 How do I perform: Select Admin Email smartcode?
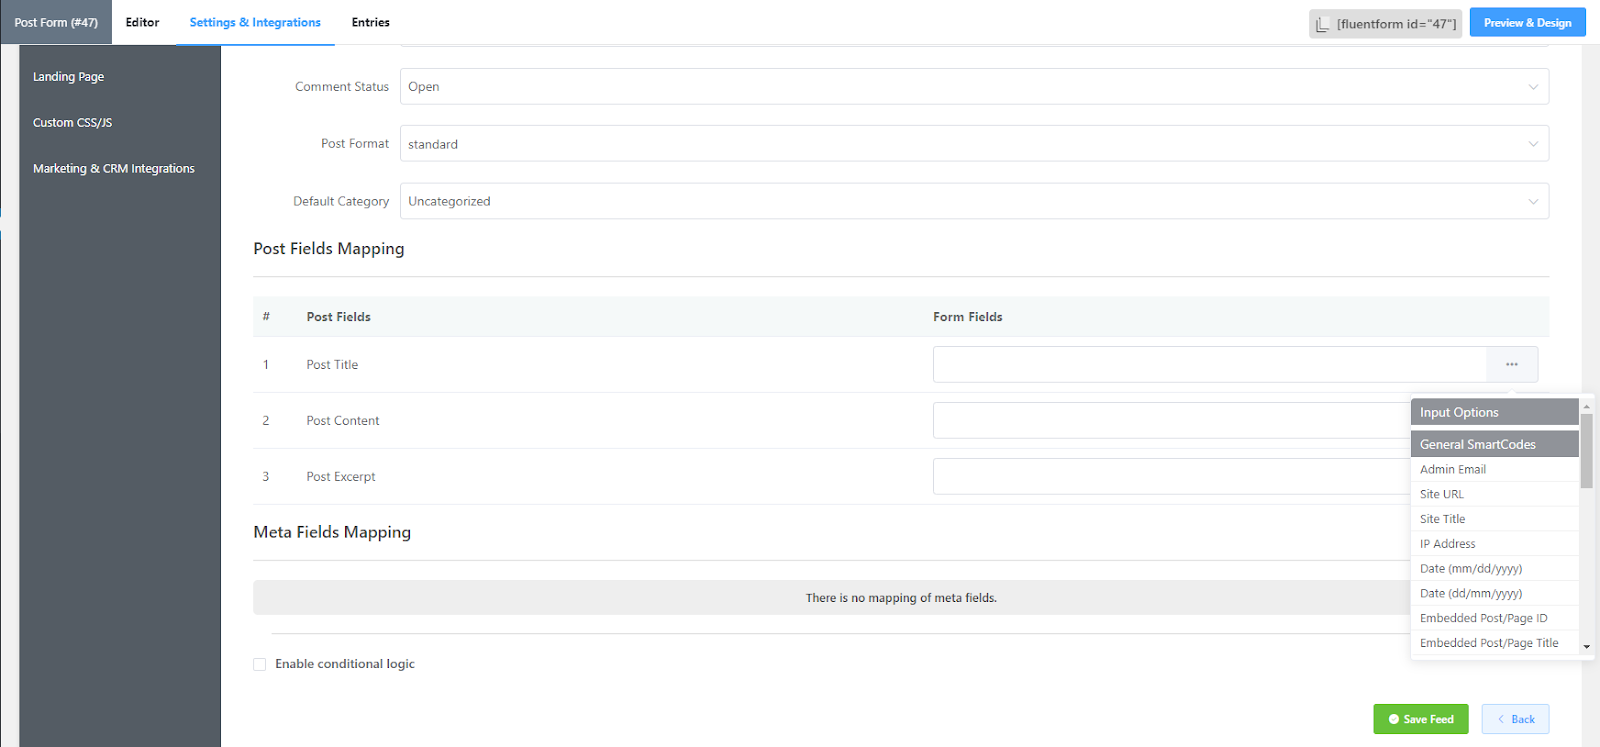click(1495, 469)
